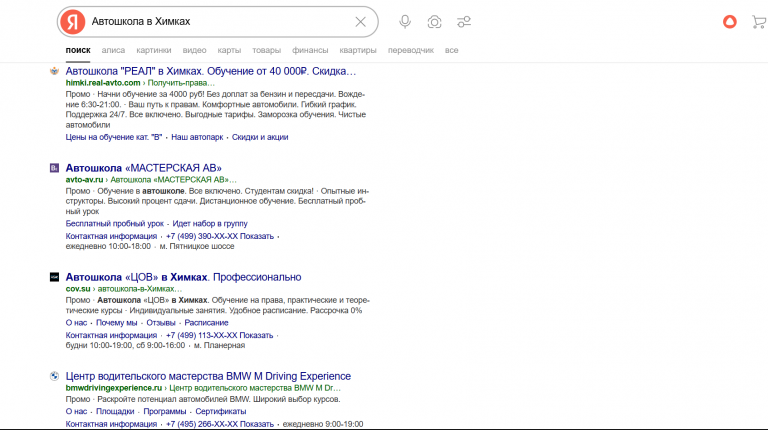The height and width of the screenshot is (430, 768).
Task: Open BMW M Driving Experience result title
Action: (x=208, y=376)
